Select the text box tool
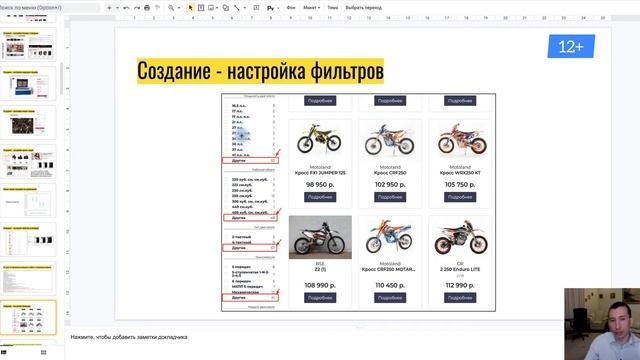This screenshot has width=640, height=360. click(x=201, y=8)
